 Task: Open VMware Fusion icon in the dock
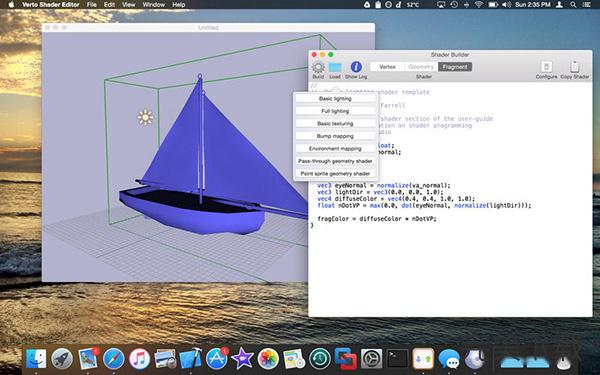[346, 359]
